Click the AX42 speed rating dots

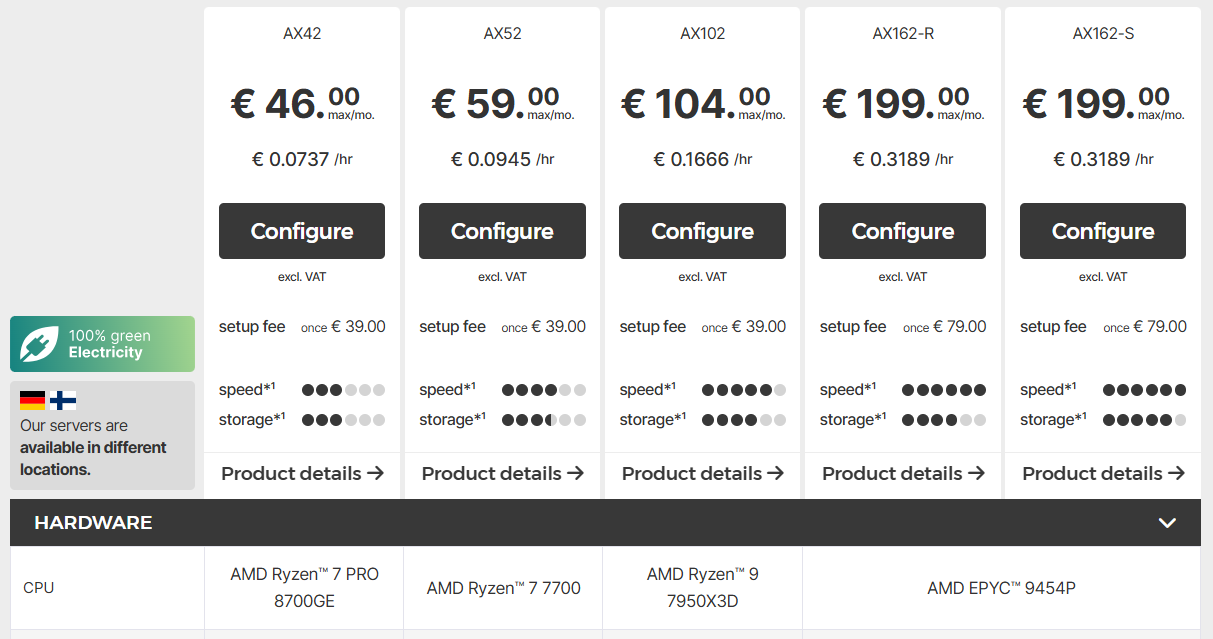(343, 390)
